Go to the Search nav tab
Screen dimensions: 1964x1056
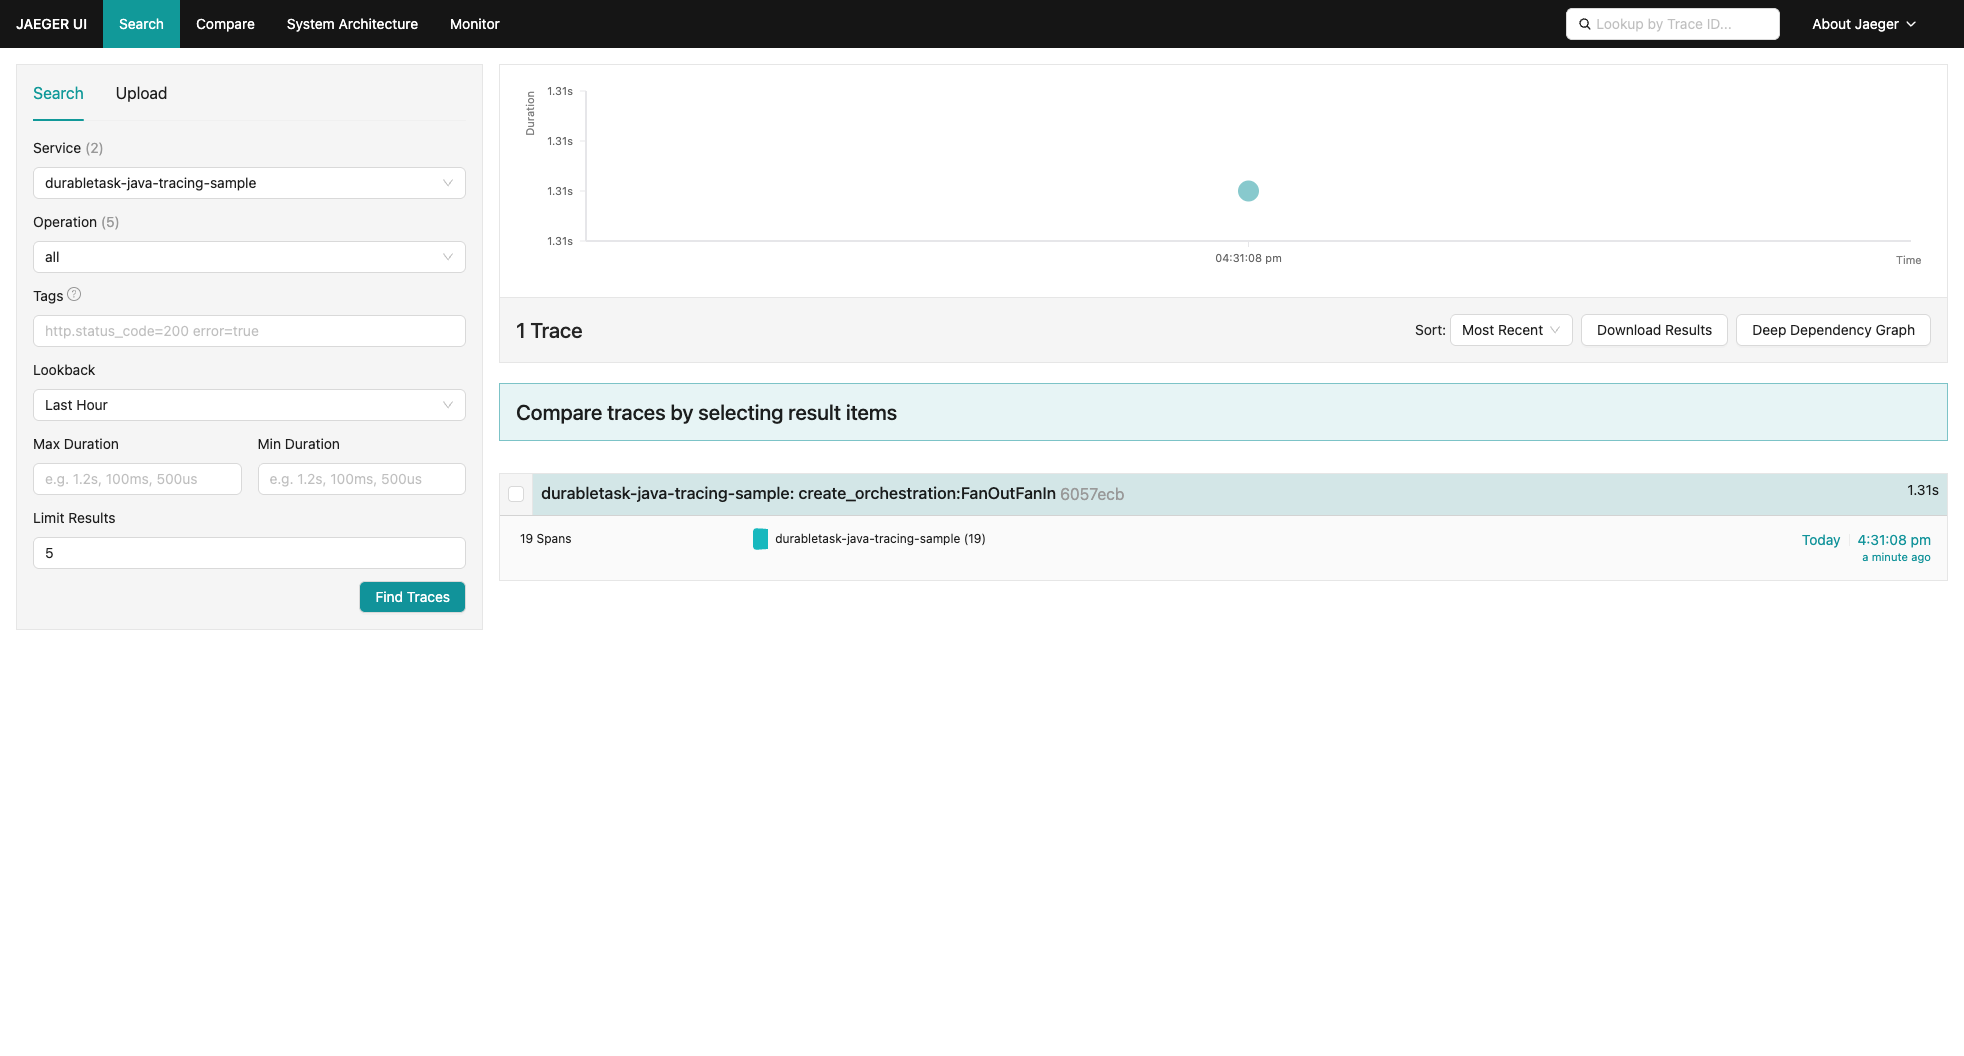141,24
